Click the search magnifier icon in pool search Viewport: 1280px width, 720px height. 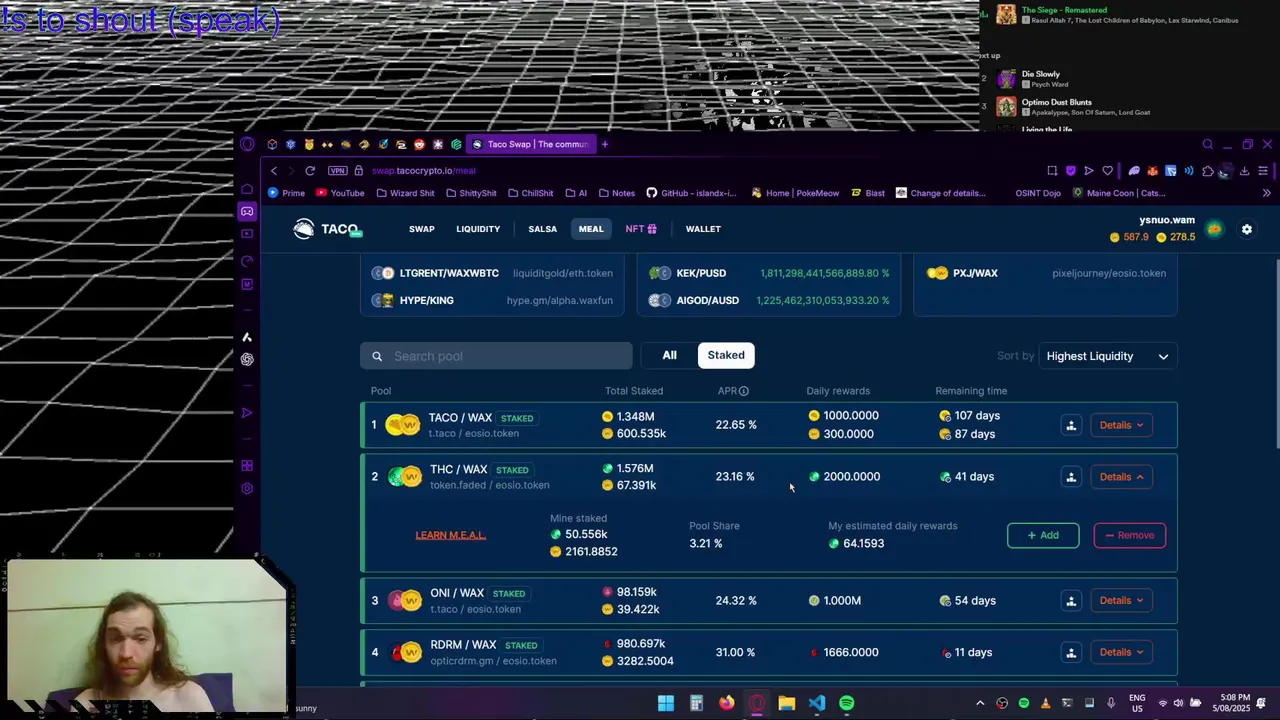(x=377, y=356)
